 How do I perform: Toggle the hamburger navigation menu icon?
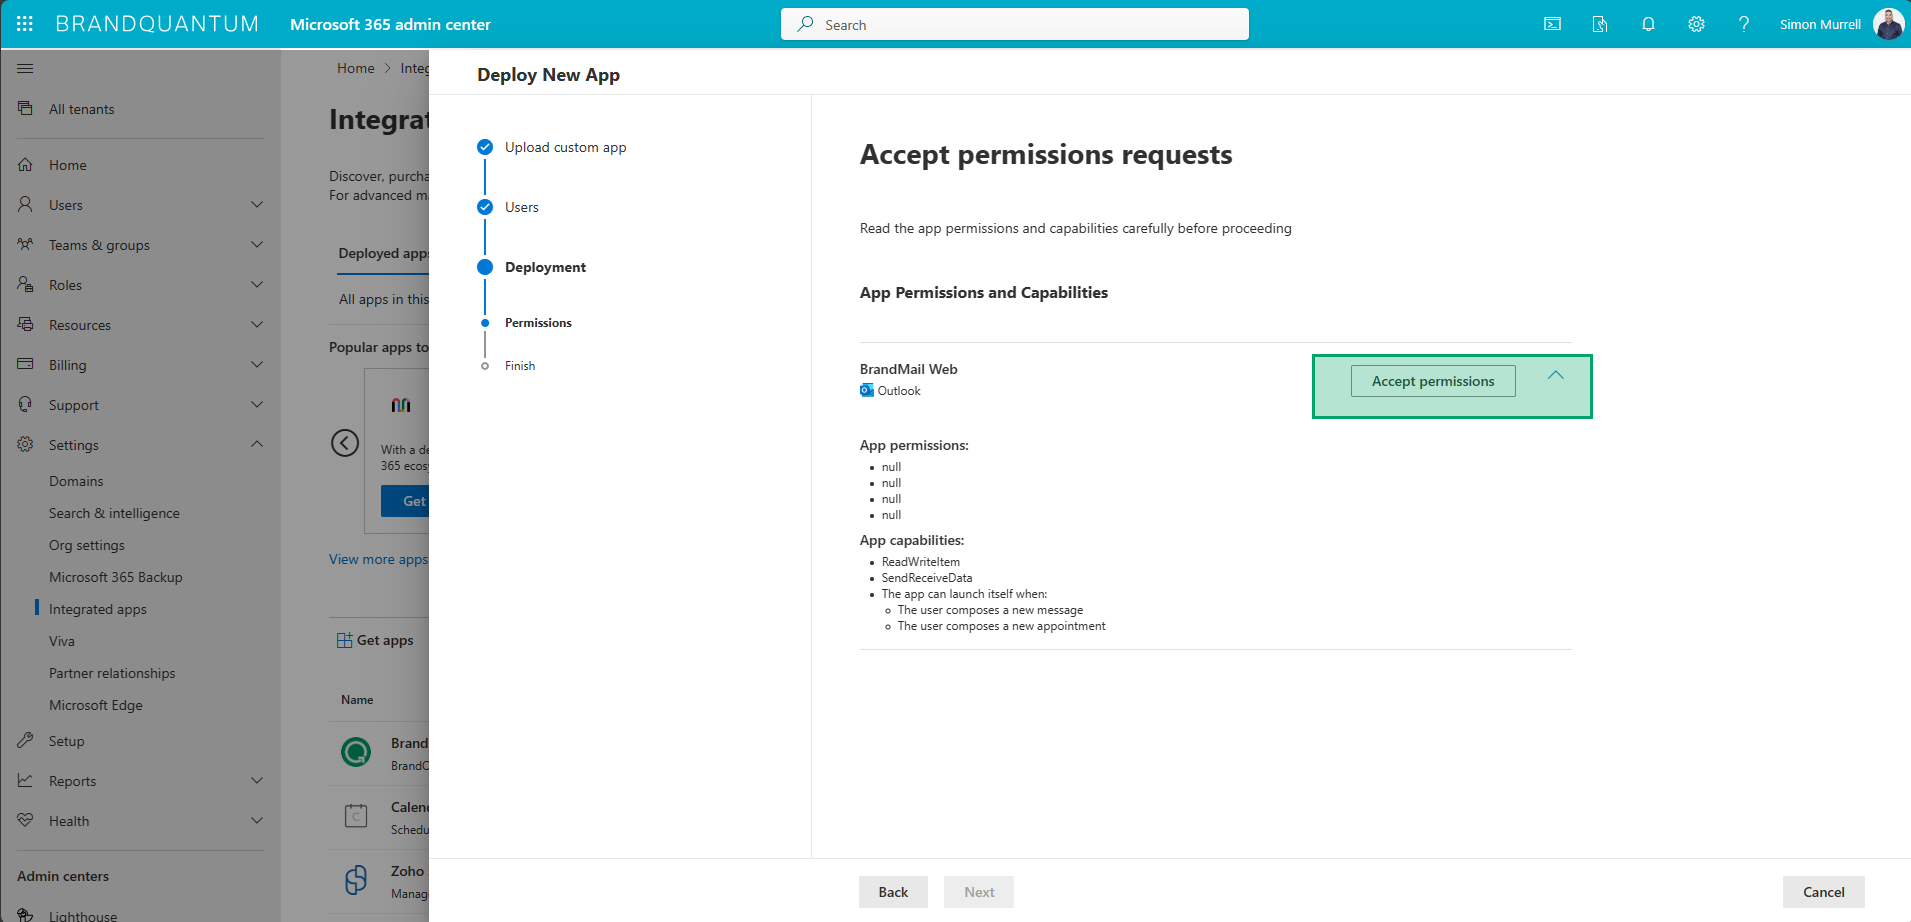(25, 68)
